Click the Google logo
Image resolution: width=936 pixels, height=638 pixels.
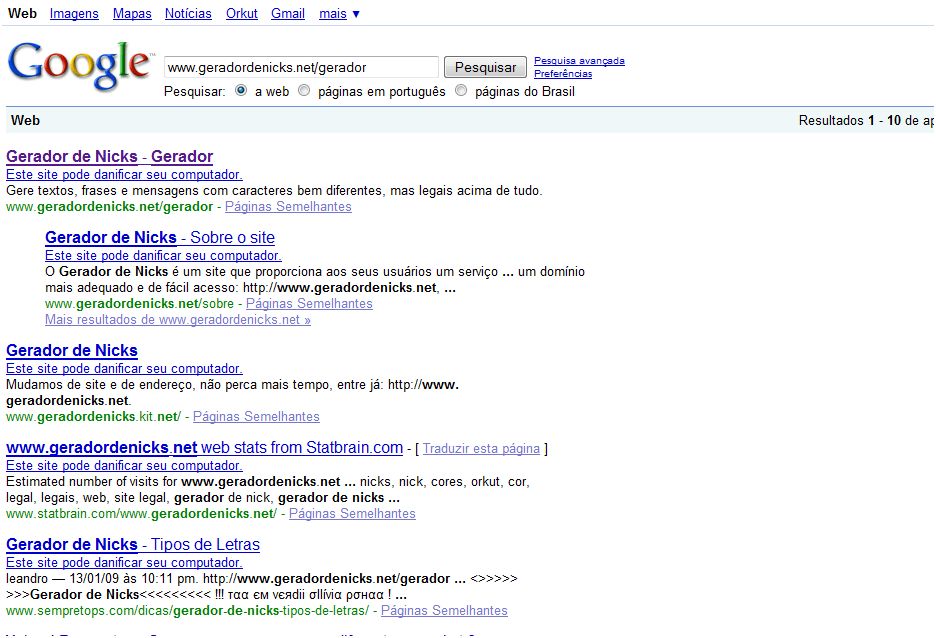pos(78,64)
